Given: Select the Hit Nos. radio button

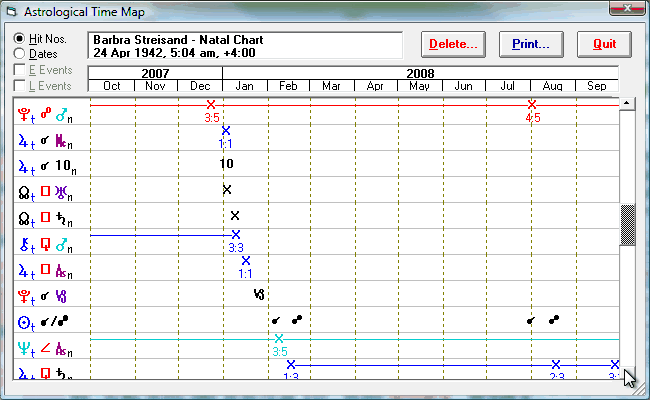Looking at the screenshot, I should click(x=19, y=39).
